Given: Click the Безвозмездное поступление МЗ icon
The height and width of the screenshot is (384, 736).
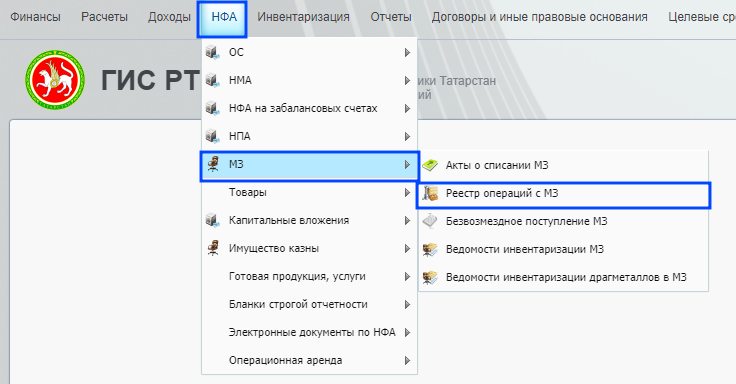Looking at the screenshot, I should 430,221.
